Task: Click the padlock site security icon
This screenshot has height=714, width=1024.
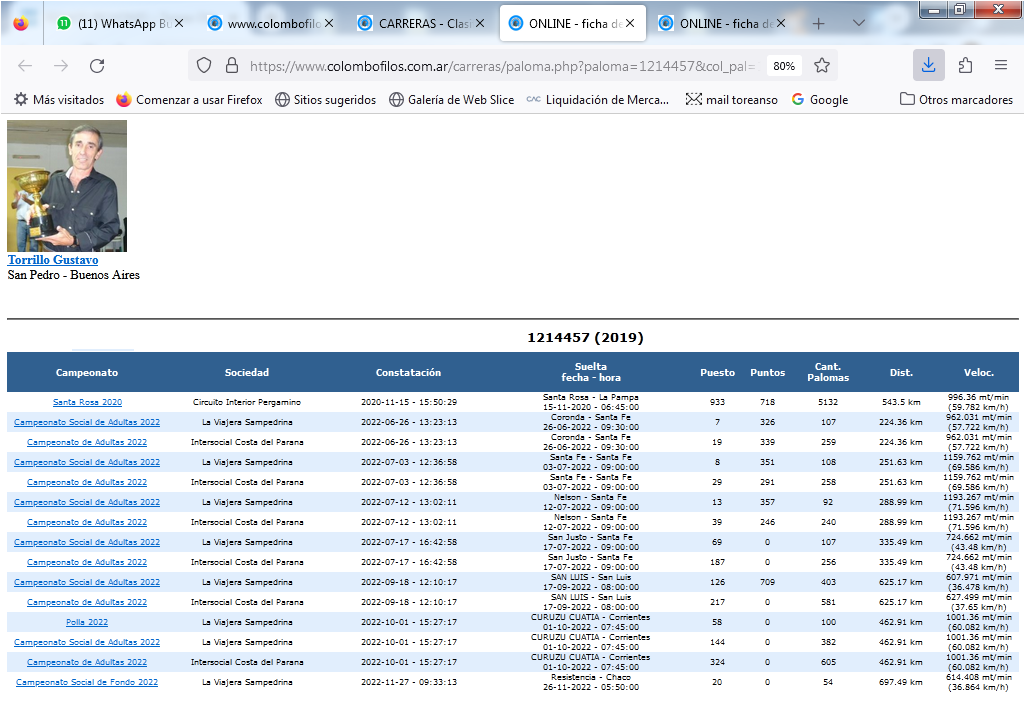Action: pos(232,65)
